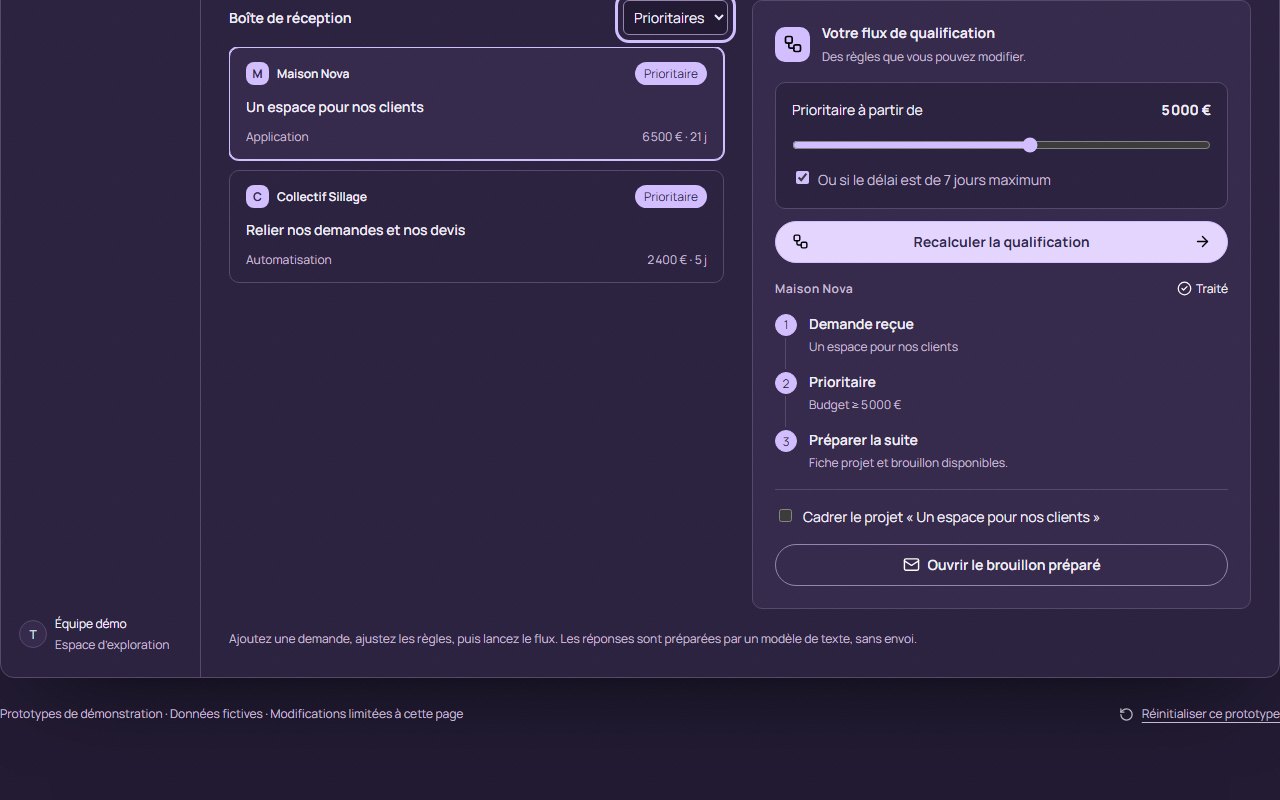The height and width of the screenshot is (800, 1280).
Task: Click the "Votre flux de qualification" heading
Action: click(908, 33)
